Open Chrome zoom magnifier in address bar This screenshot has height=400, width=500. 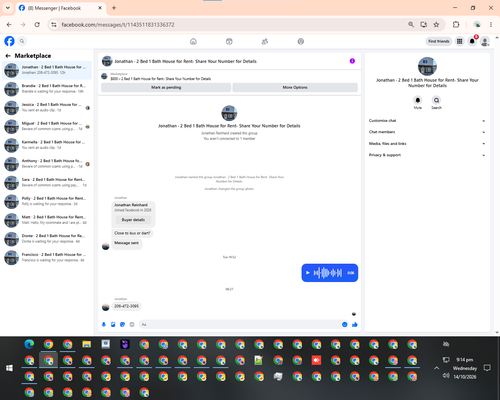[x=411, y=25]
